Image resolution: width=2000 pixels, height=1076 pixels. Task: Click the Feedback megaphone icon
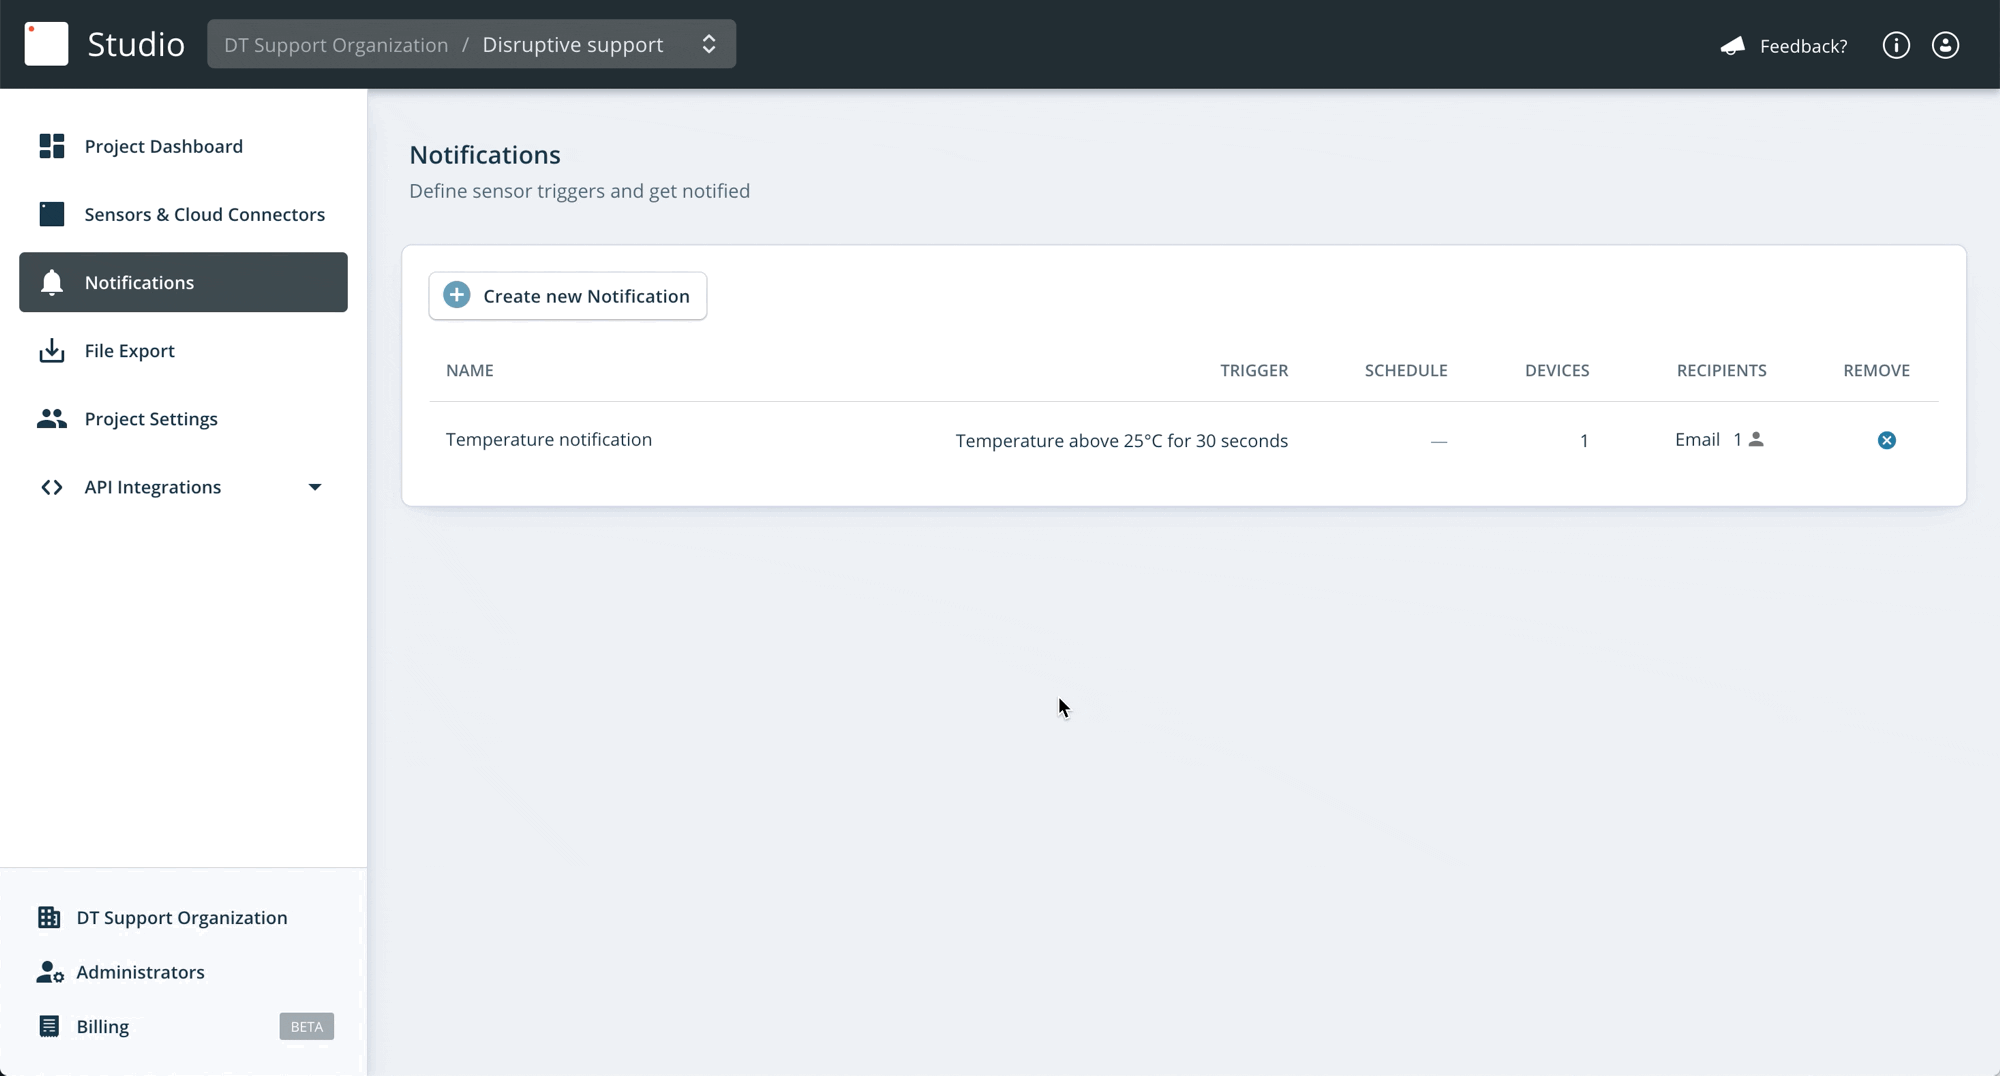1733,46
